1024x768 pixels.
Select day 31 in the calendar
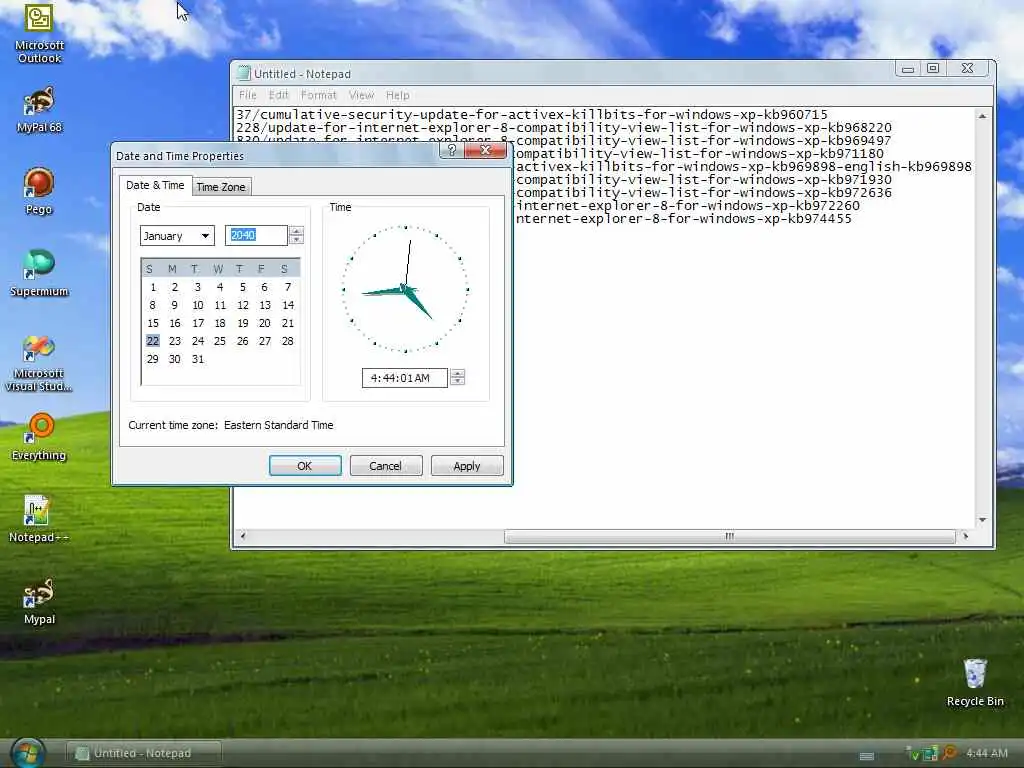pyautogui.click(x=198, y=359)
